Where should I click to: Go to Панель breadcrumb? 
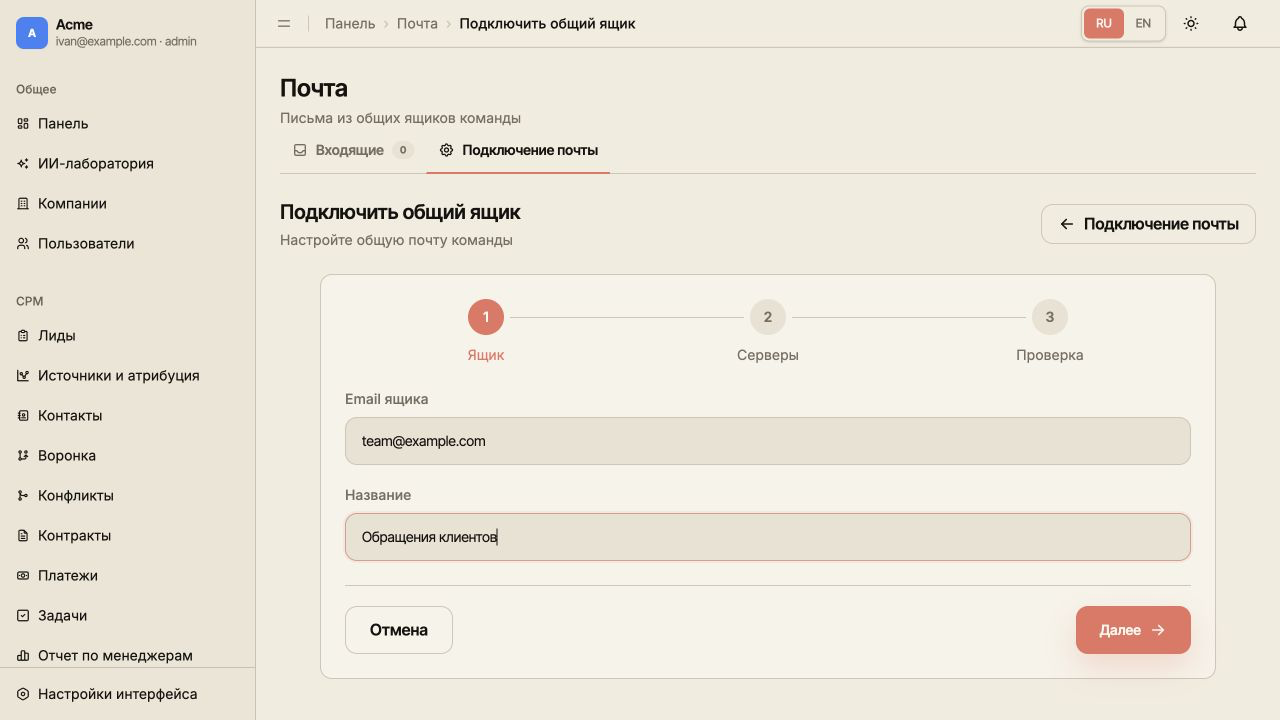point(350,23)
